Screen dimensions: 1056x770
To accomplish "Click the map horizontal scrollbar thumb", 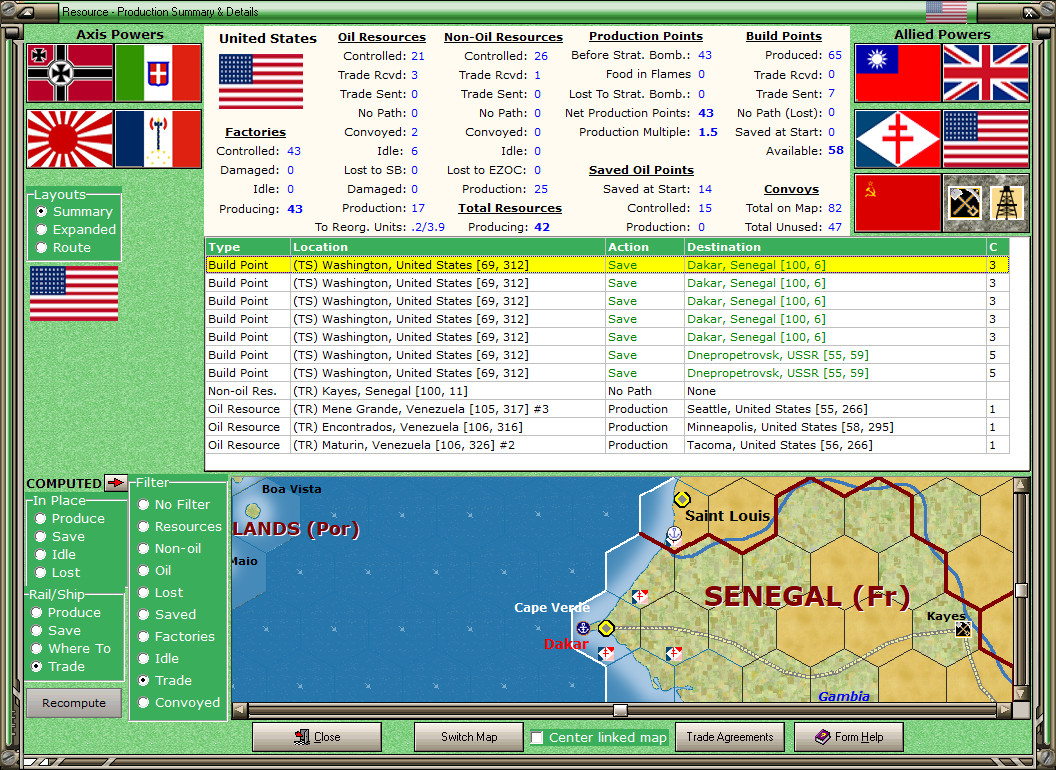I will (620, 710).
